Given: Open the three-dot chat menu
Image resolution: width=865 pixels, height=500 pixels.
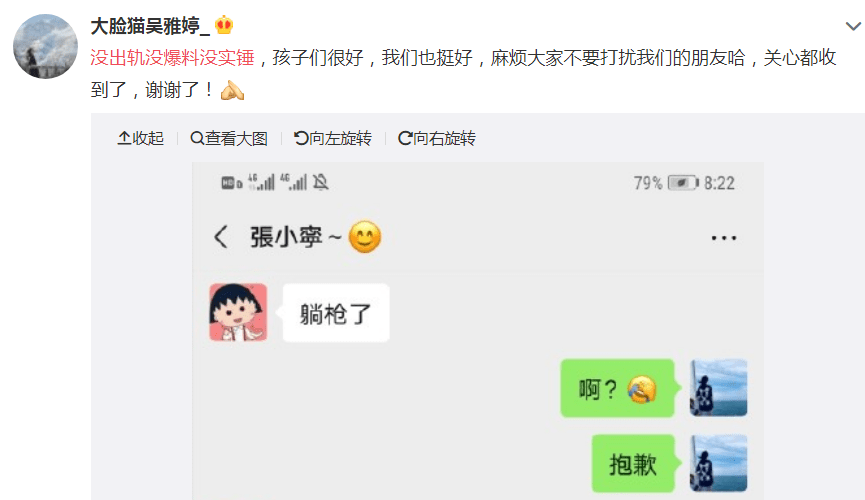Looking at the screenshot, I should click(723, 238).
